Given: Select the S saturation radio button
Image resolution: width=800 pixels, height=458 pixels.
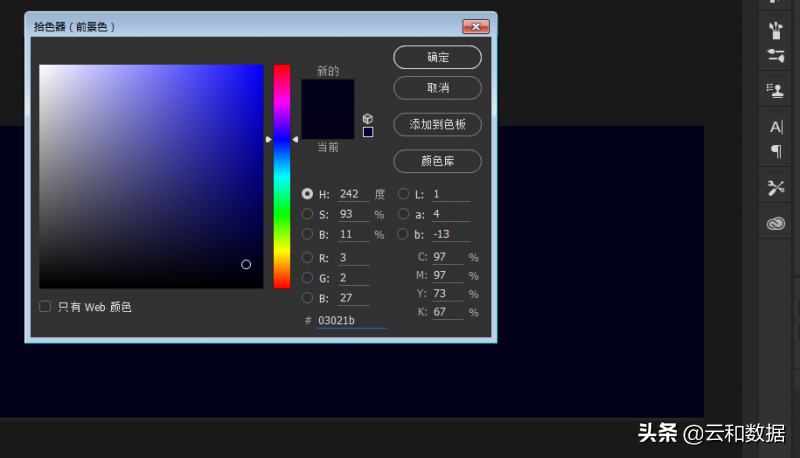Looking at the screenshot, I should [x=307, y=214].
